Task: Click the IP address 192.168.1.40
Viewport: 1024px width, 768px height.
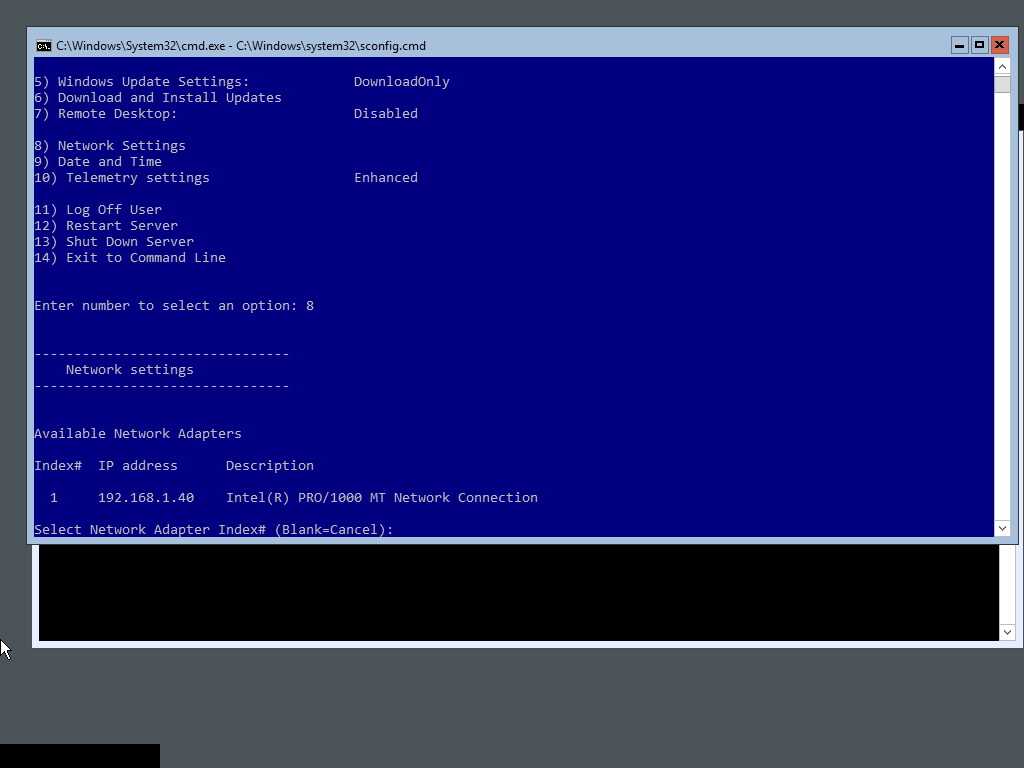Action: click(146, 498)
